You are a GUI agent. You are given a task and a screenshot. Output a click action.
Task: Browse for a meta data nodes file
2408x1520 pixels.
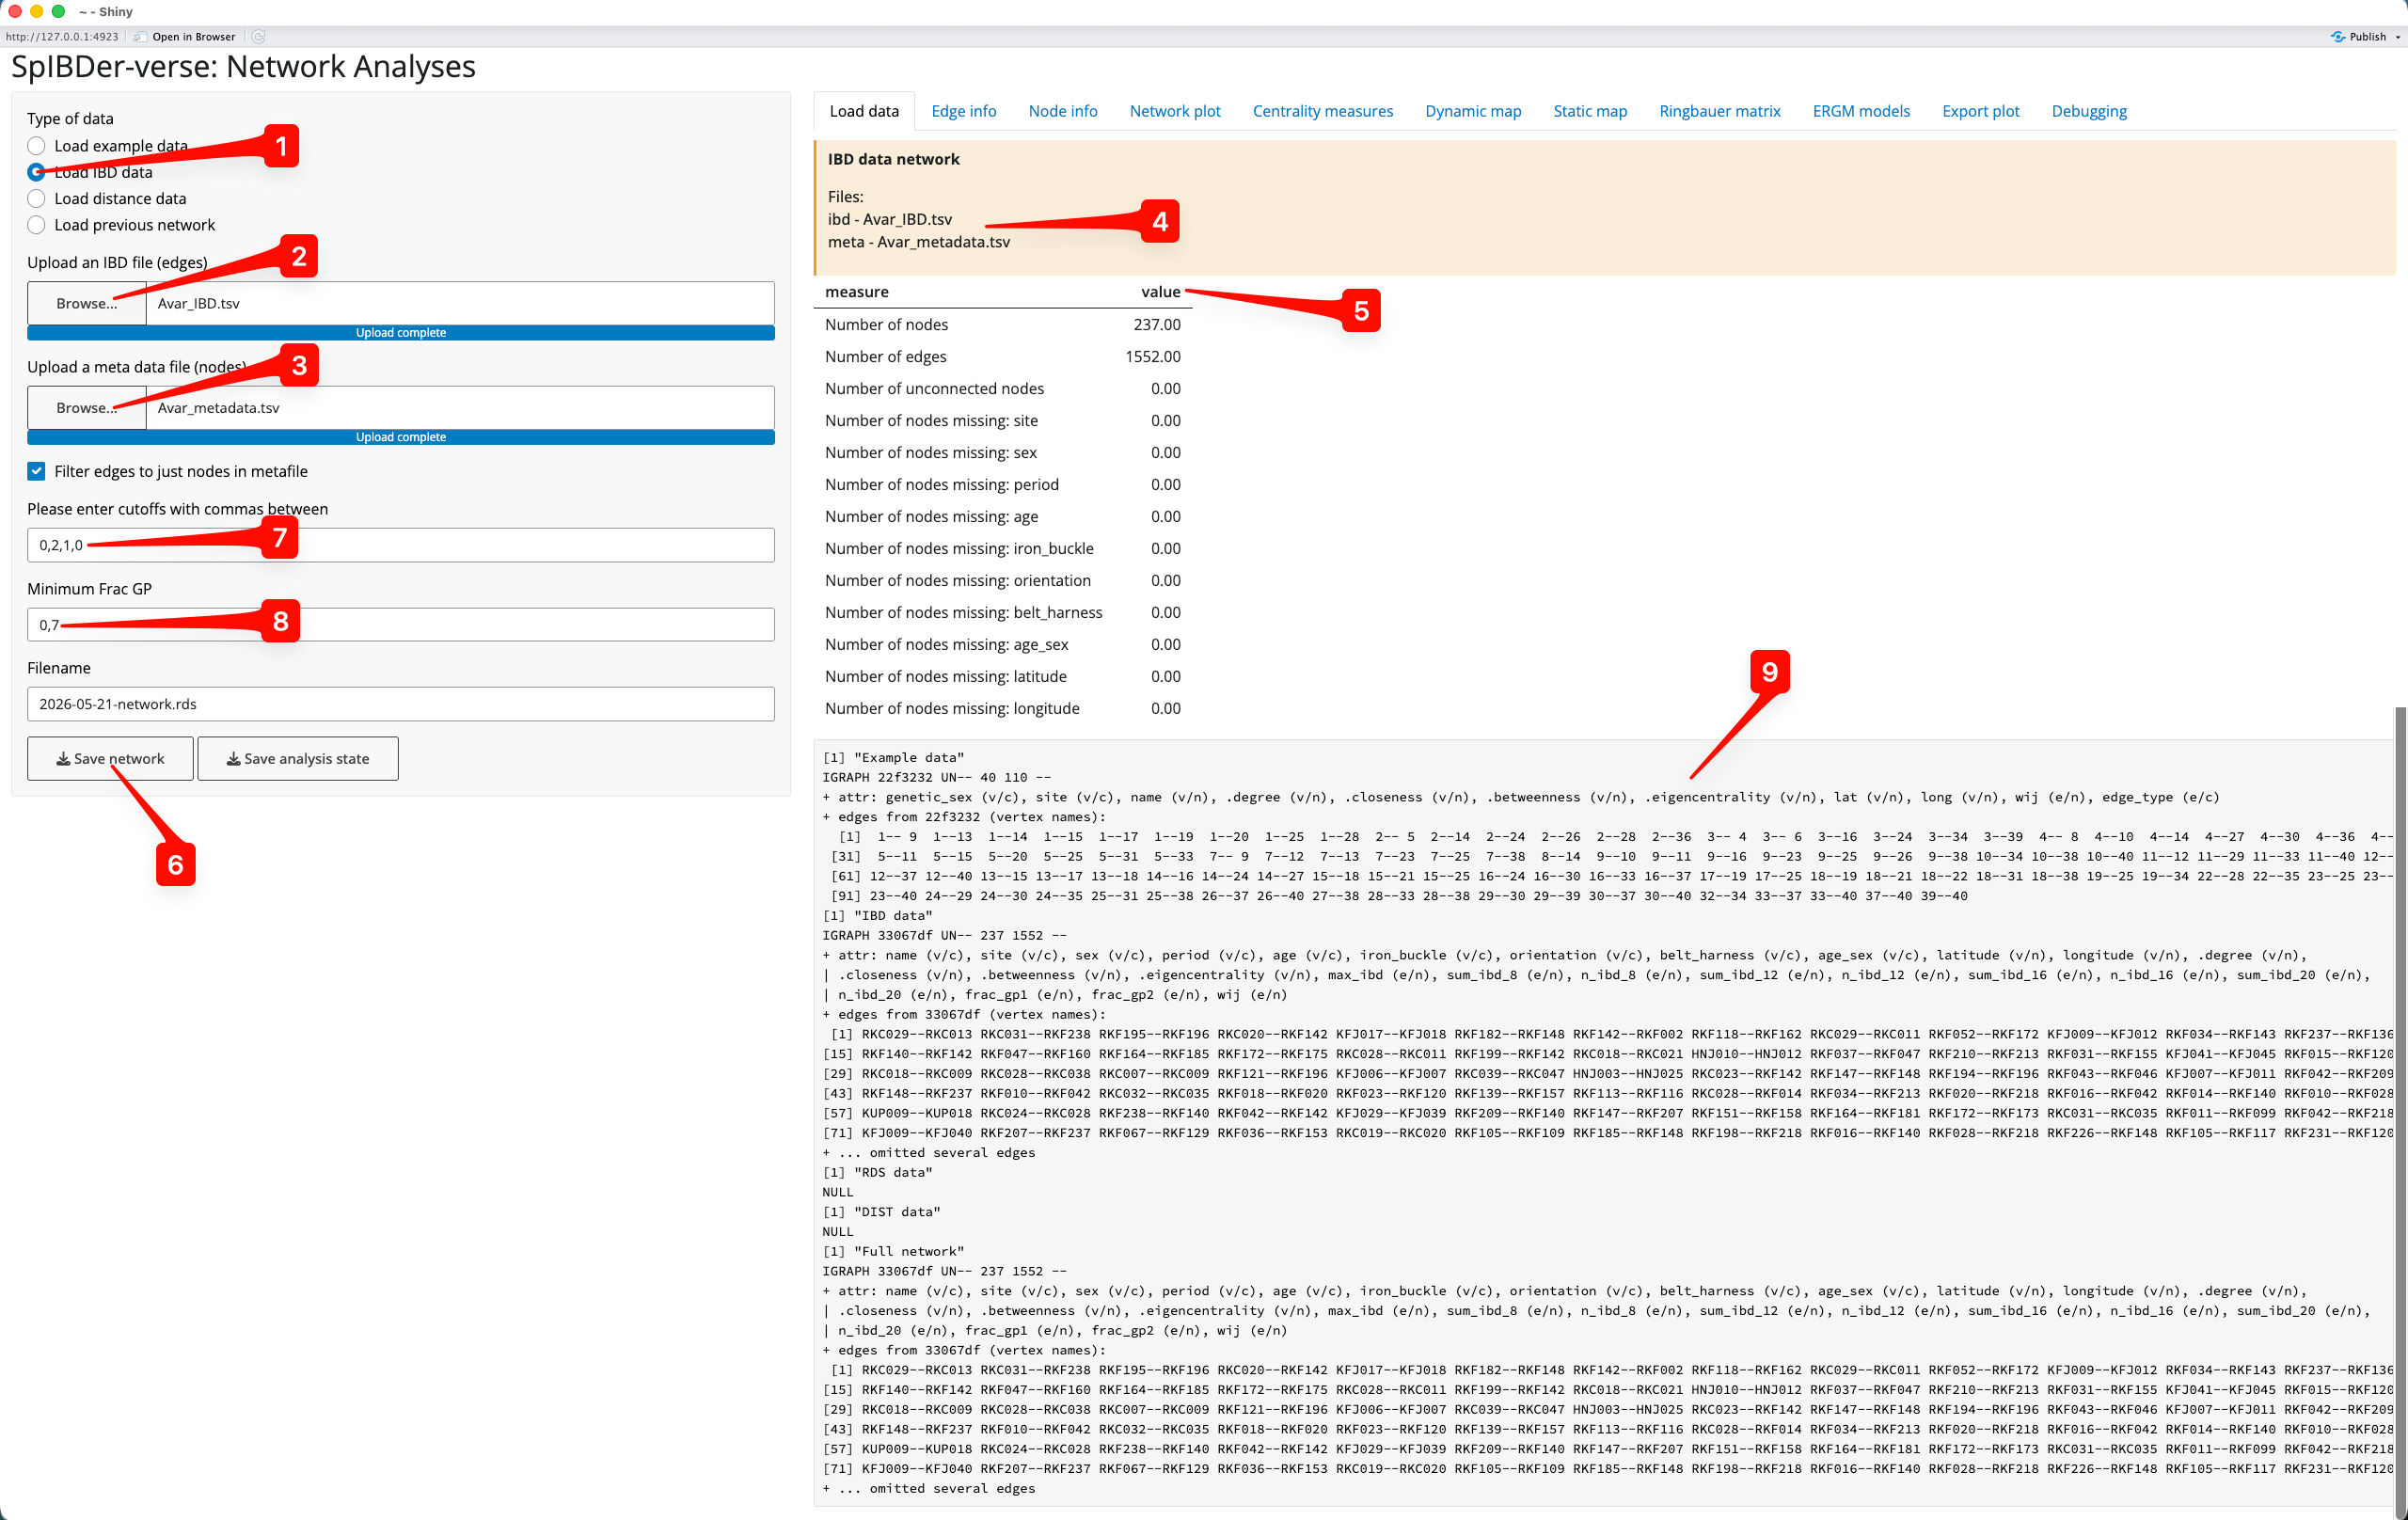(87, 408)
